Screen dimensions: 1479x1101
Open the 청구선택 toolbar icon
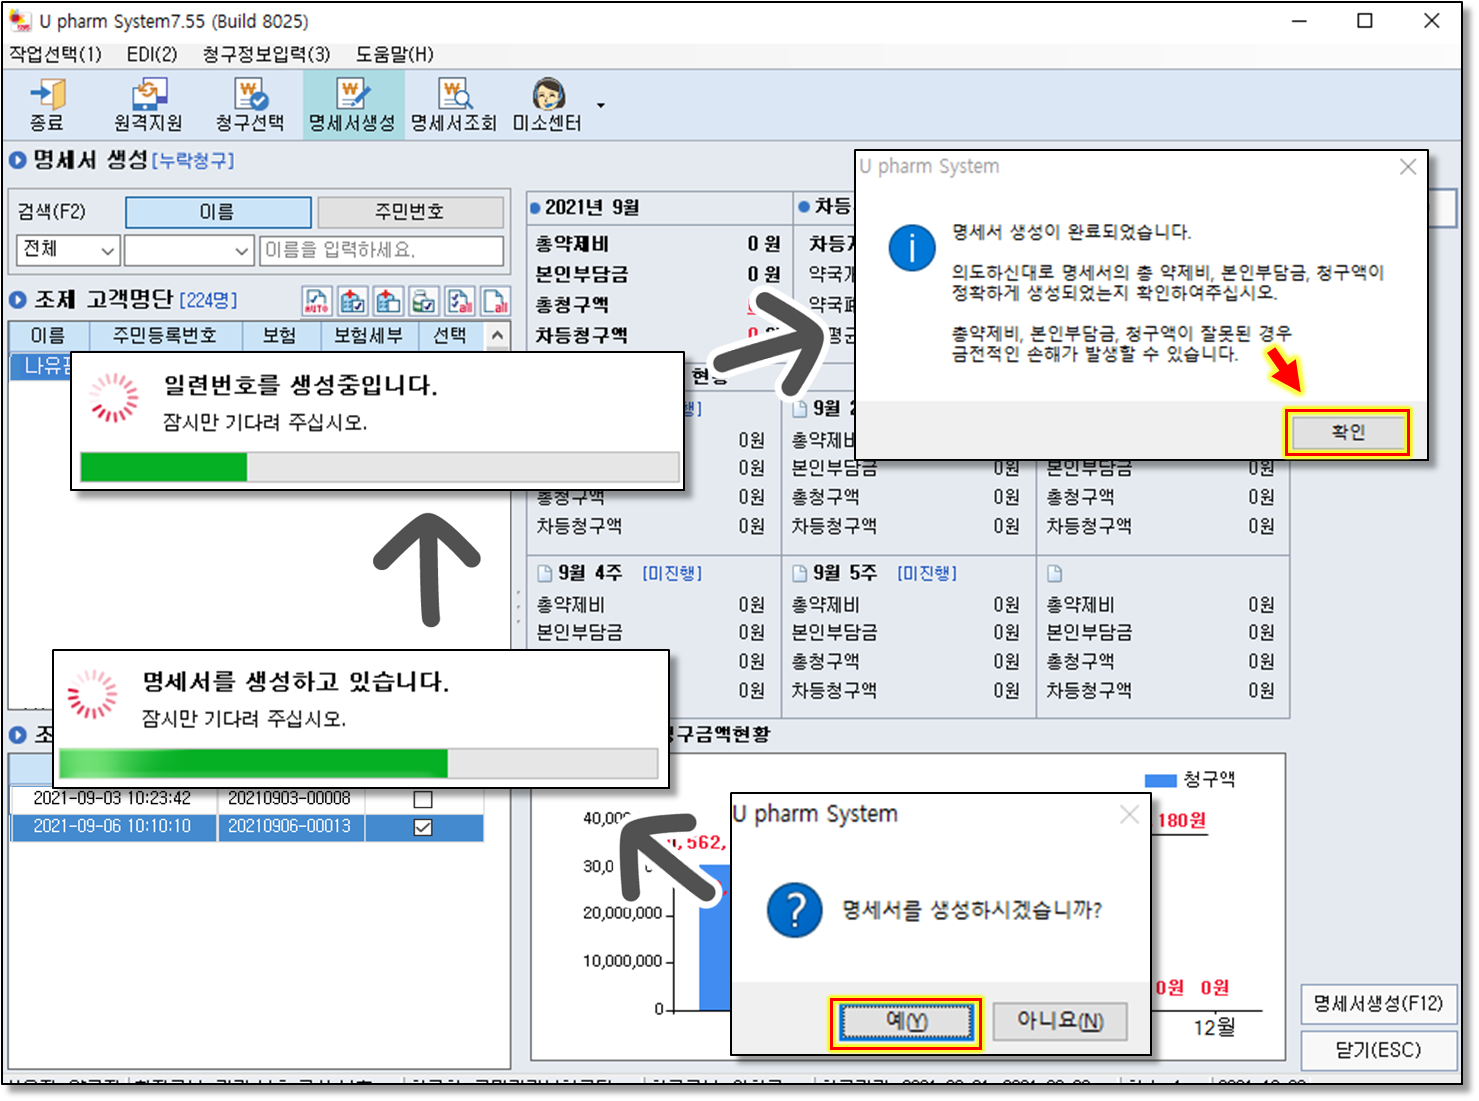(250, 105)
